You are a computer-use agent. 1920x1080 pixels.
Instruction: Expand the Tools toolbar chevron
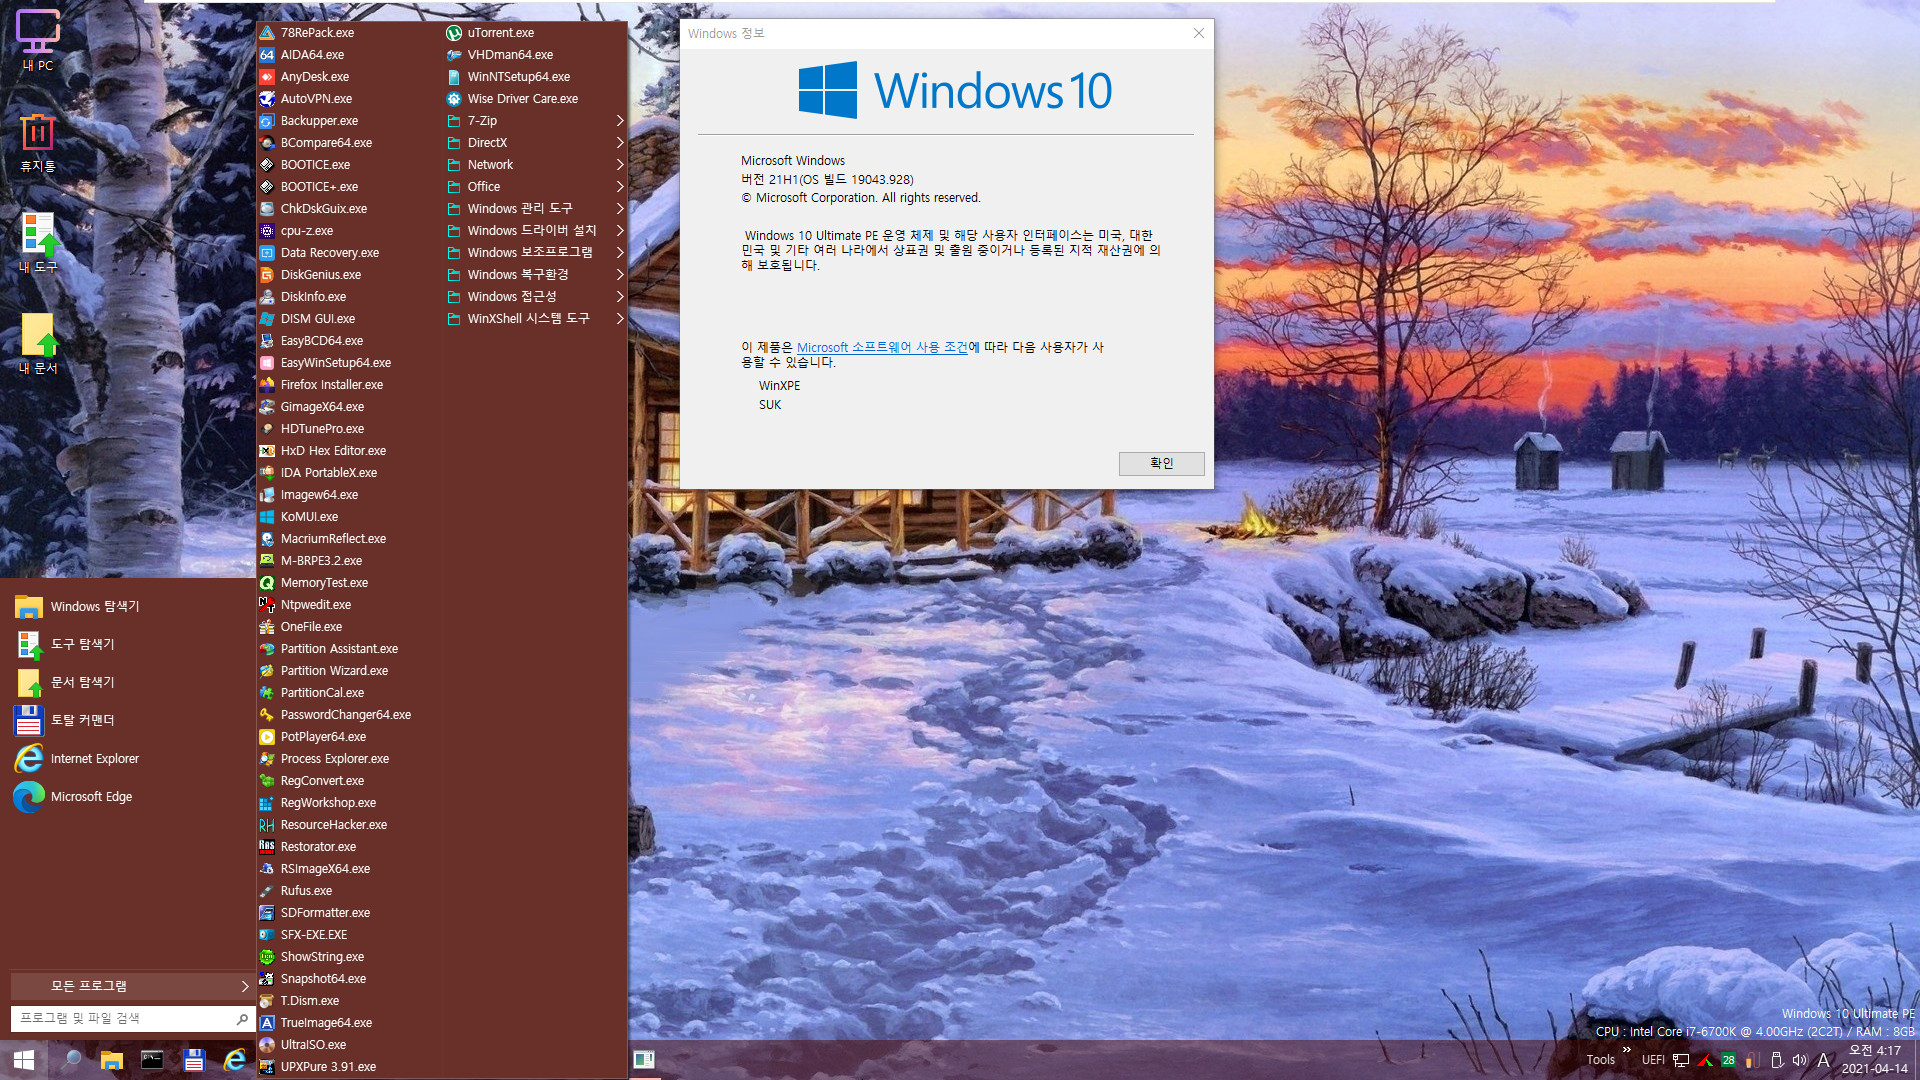coord(1627,1050)
